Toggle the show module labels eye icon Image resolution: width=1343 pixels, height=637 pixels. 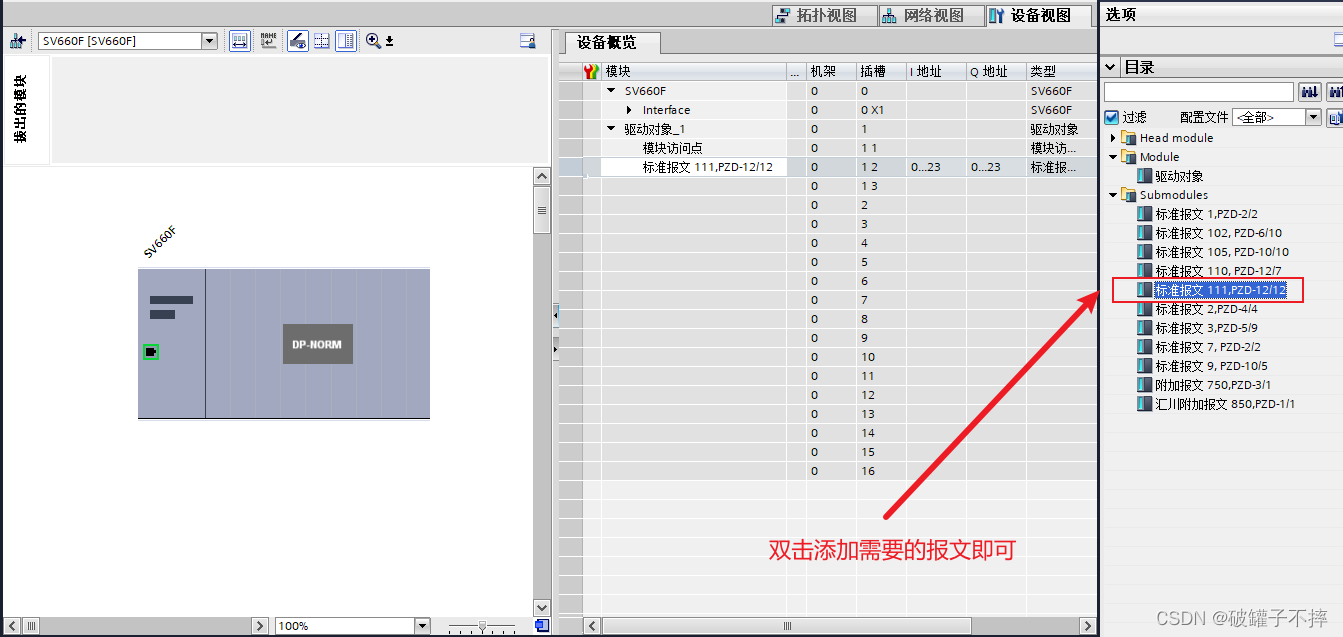click(x=298, y=41)
